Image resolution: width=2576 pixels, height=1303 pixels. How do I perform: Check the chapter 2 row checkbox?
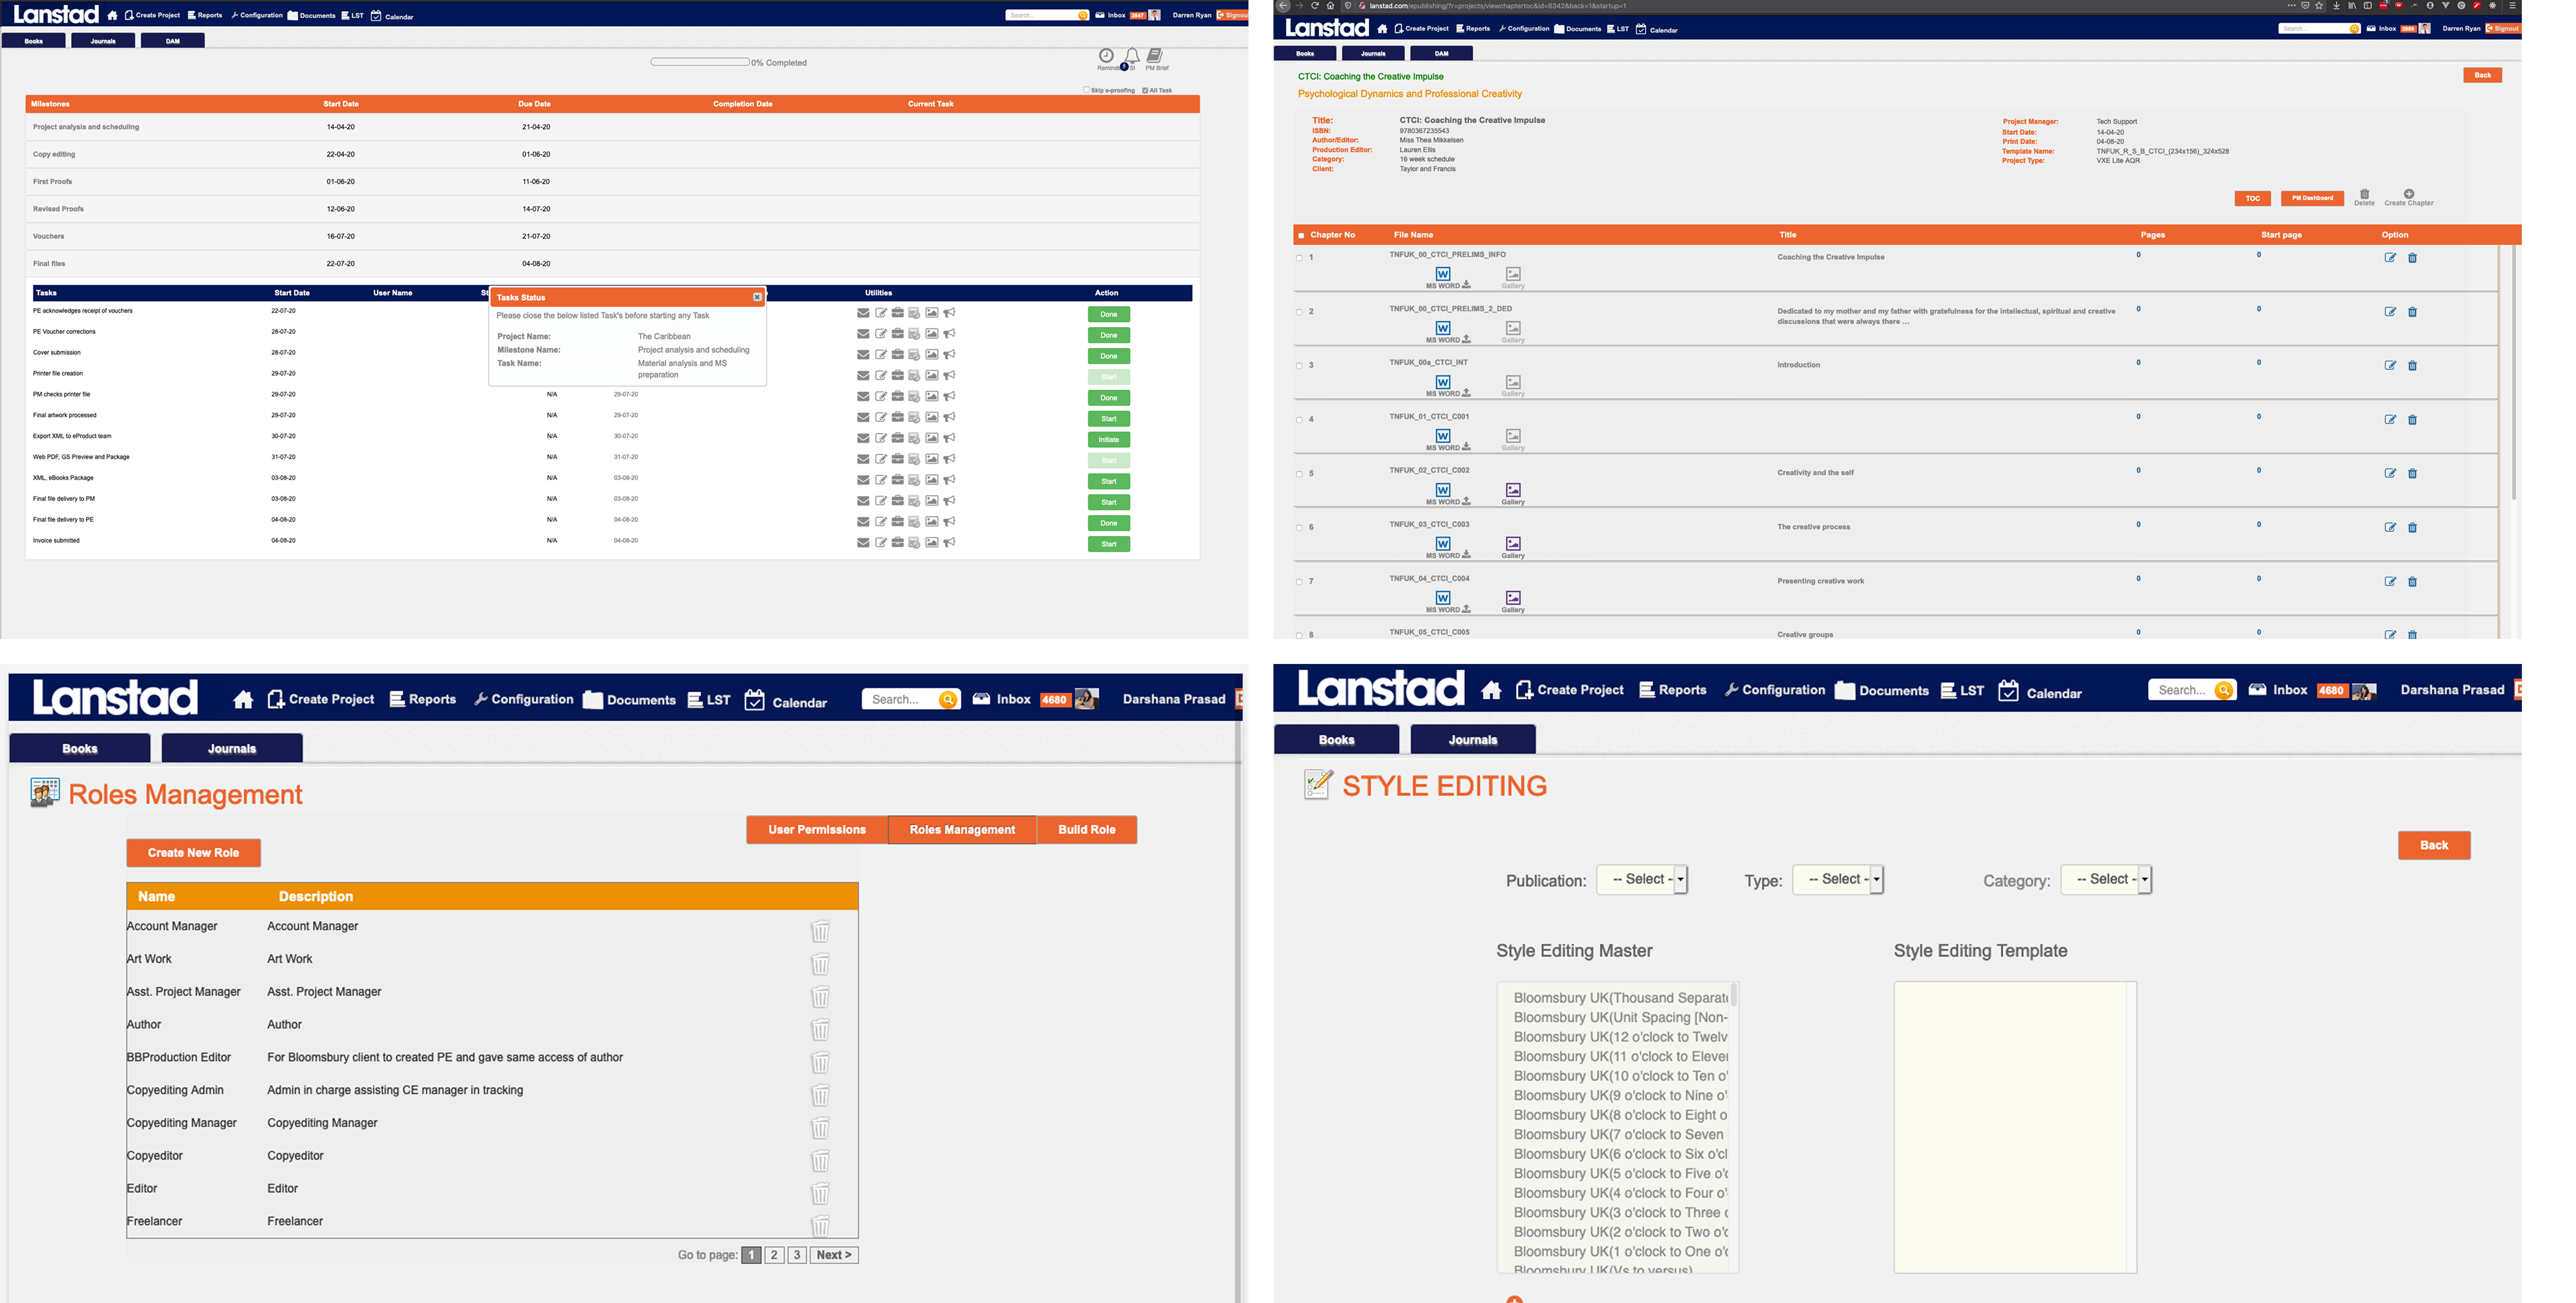[x=1299, y=312]
